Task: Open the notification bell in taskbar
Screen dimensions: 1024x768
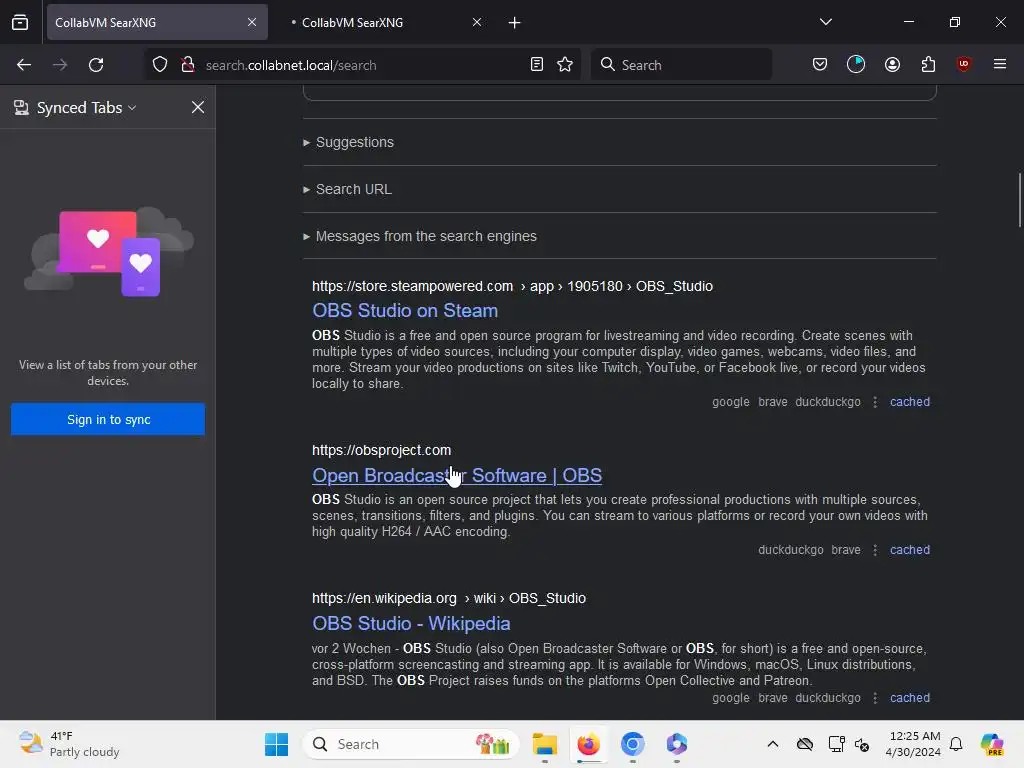Action: click(x=956, y=744)
